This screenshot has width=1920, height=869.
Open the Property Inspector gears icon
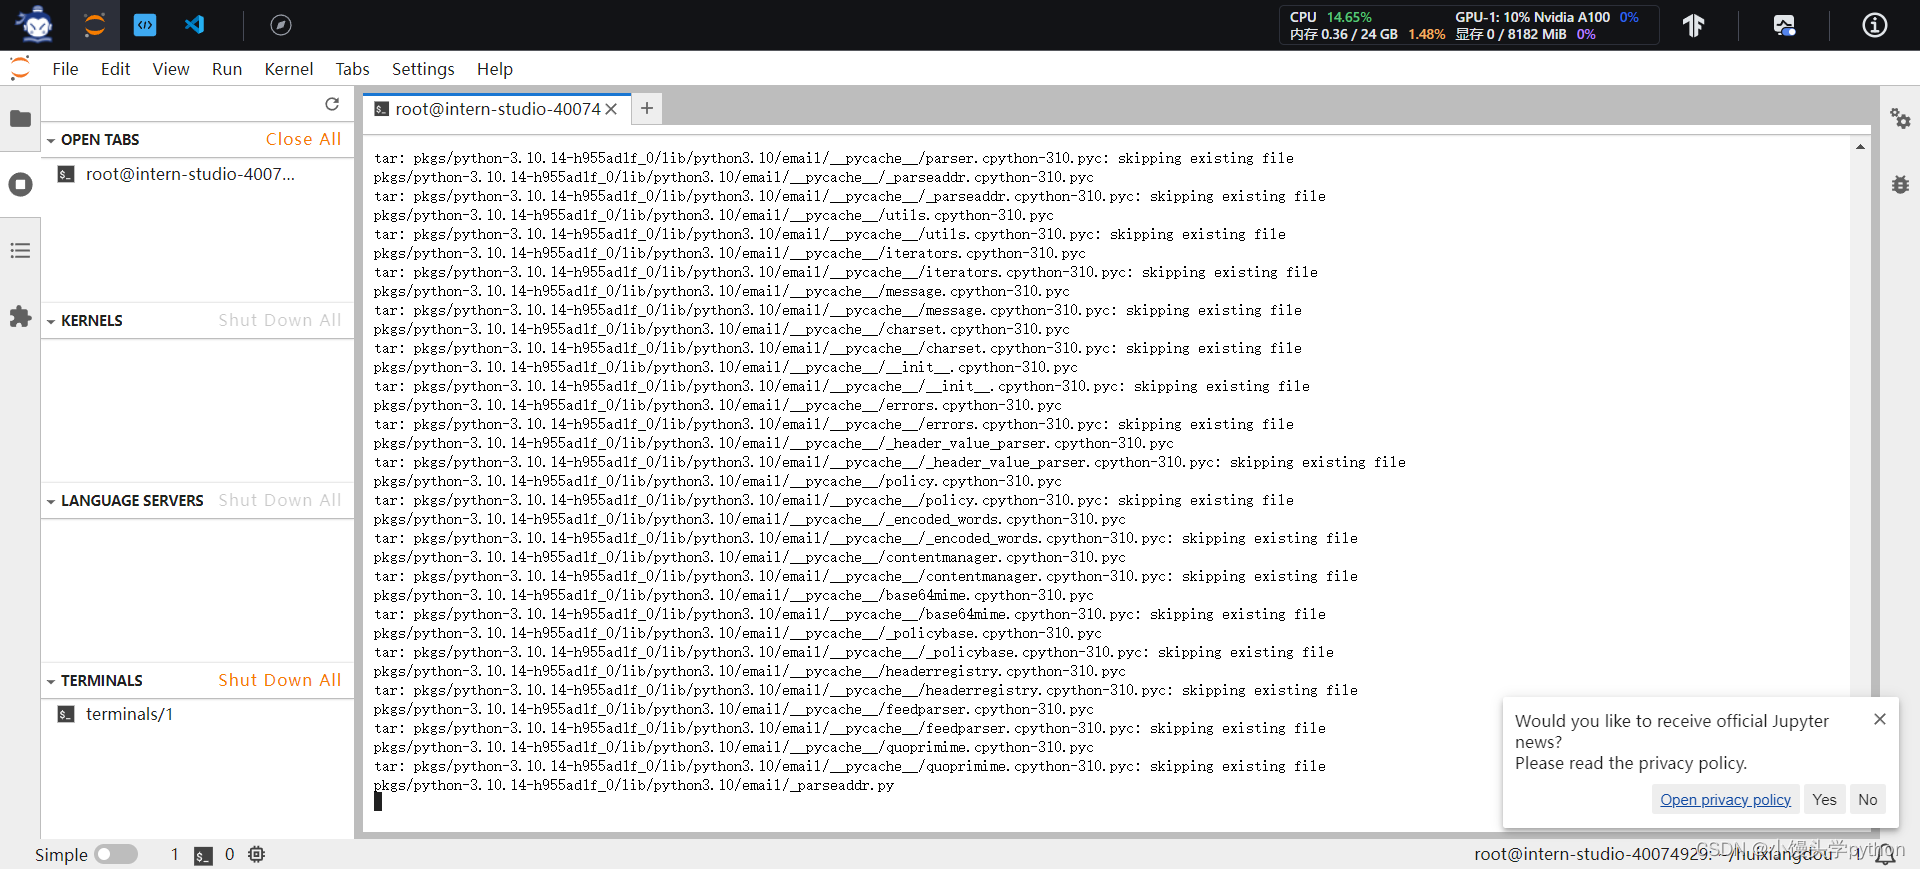pyautogui.click(x=1900, y=119)
